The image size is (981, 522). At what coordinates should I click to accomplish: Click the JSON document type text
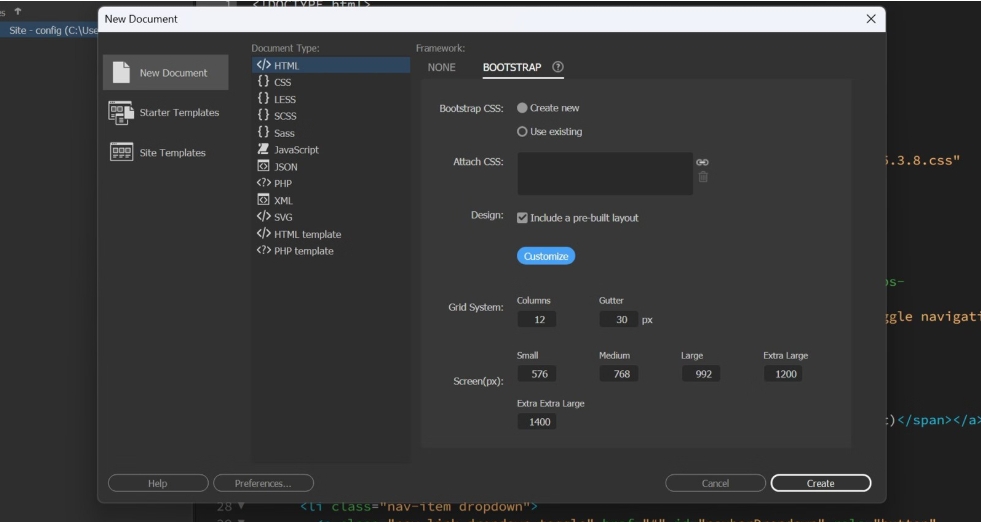(x=286, y=167)
